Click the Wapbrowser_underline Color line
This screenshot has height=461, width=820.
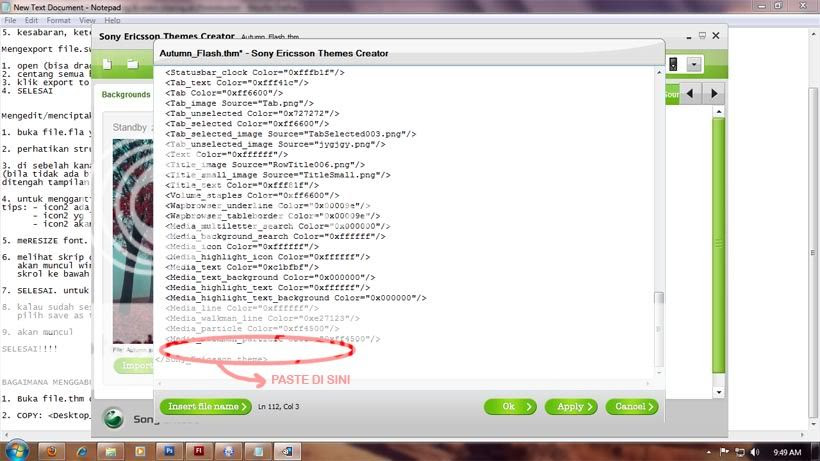point(268,206)
